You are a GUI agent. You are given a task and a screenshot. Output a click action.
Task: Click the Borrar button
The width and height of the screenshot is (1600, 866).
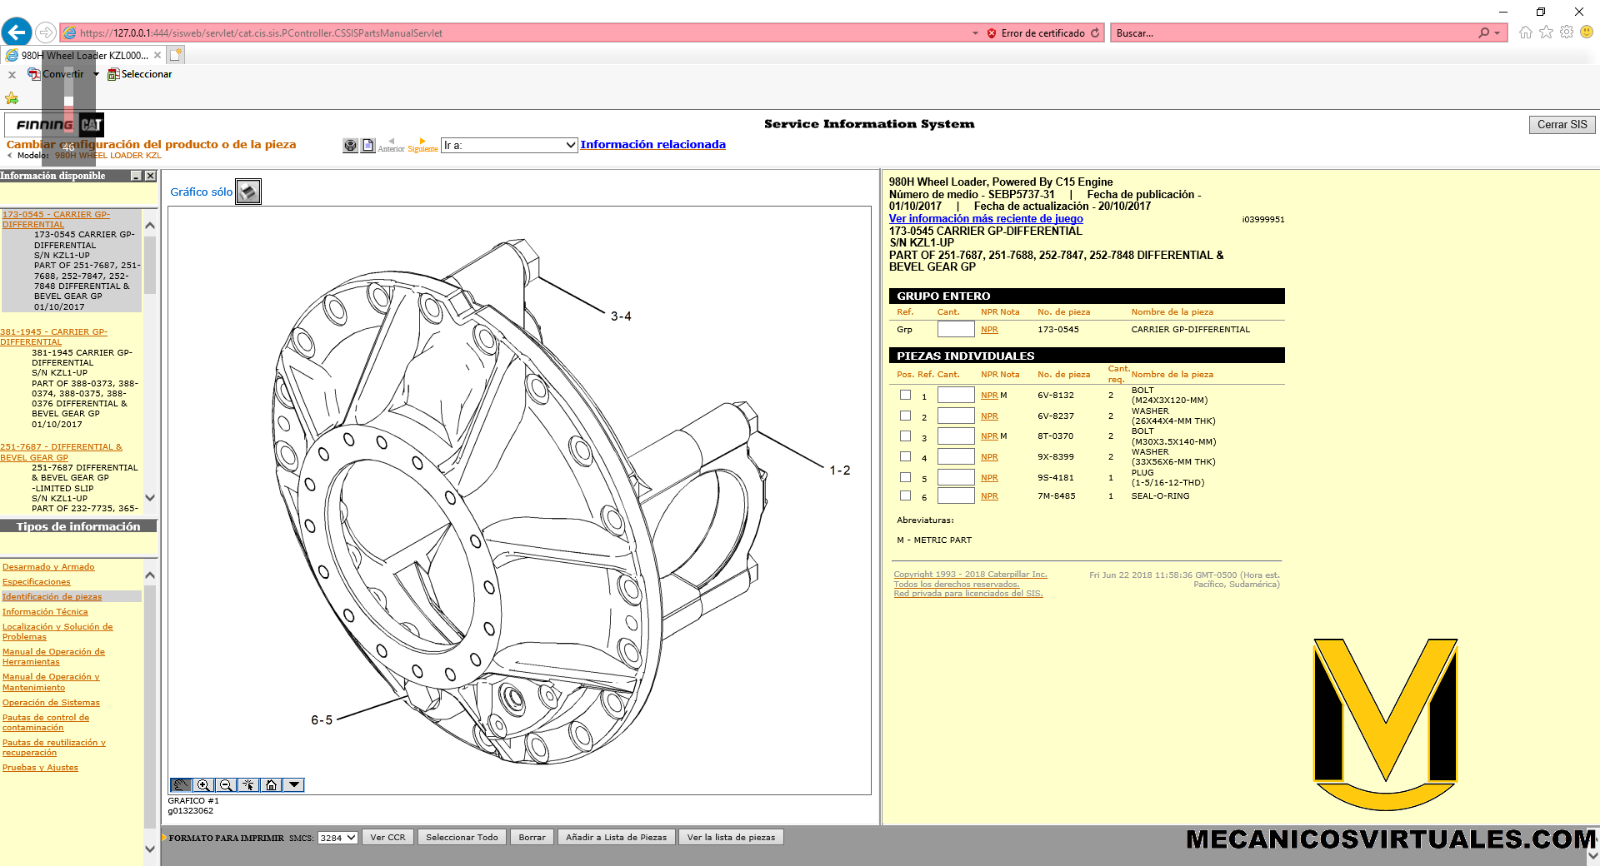point(532,837)
